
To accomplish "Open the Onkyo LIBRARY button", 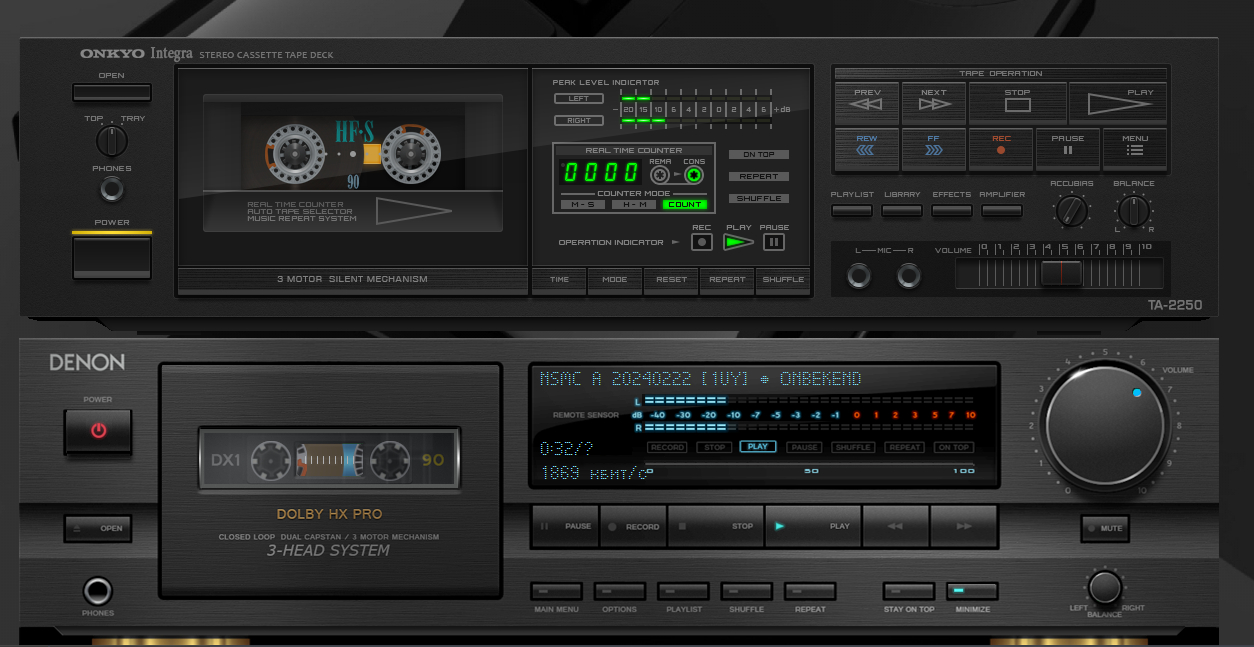I will (902, 211).
